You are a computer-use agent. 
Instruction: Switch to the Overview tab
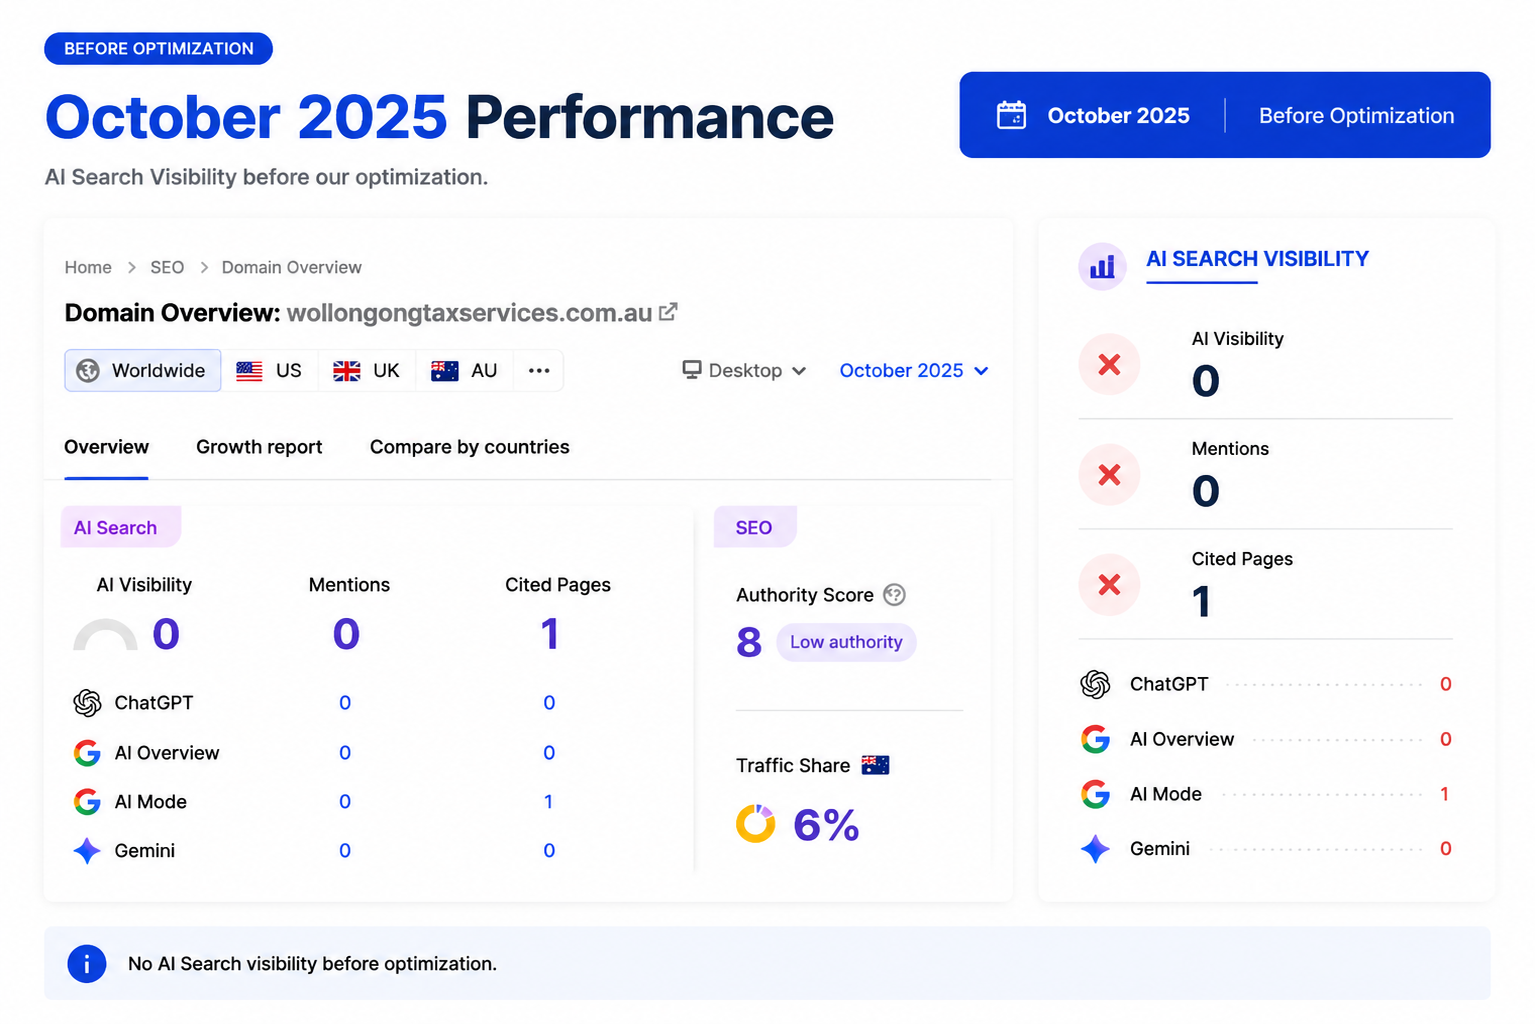coord(106,447)
